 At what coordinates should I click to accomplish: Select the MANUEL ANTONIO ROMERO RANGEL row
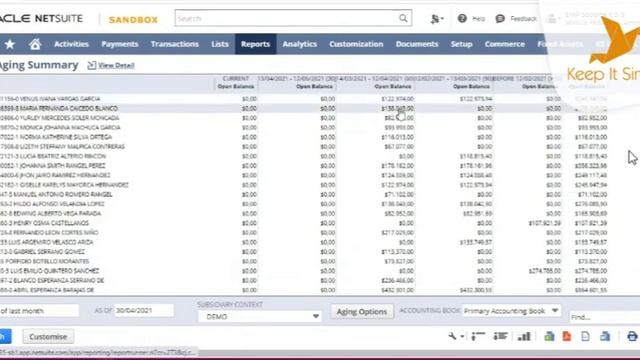tap(304, 194)
